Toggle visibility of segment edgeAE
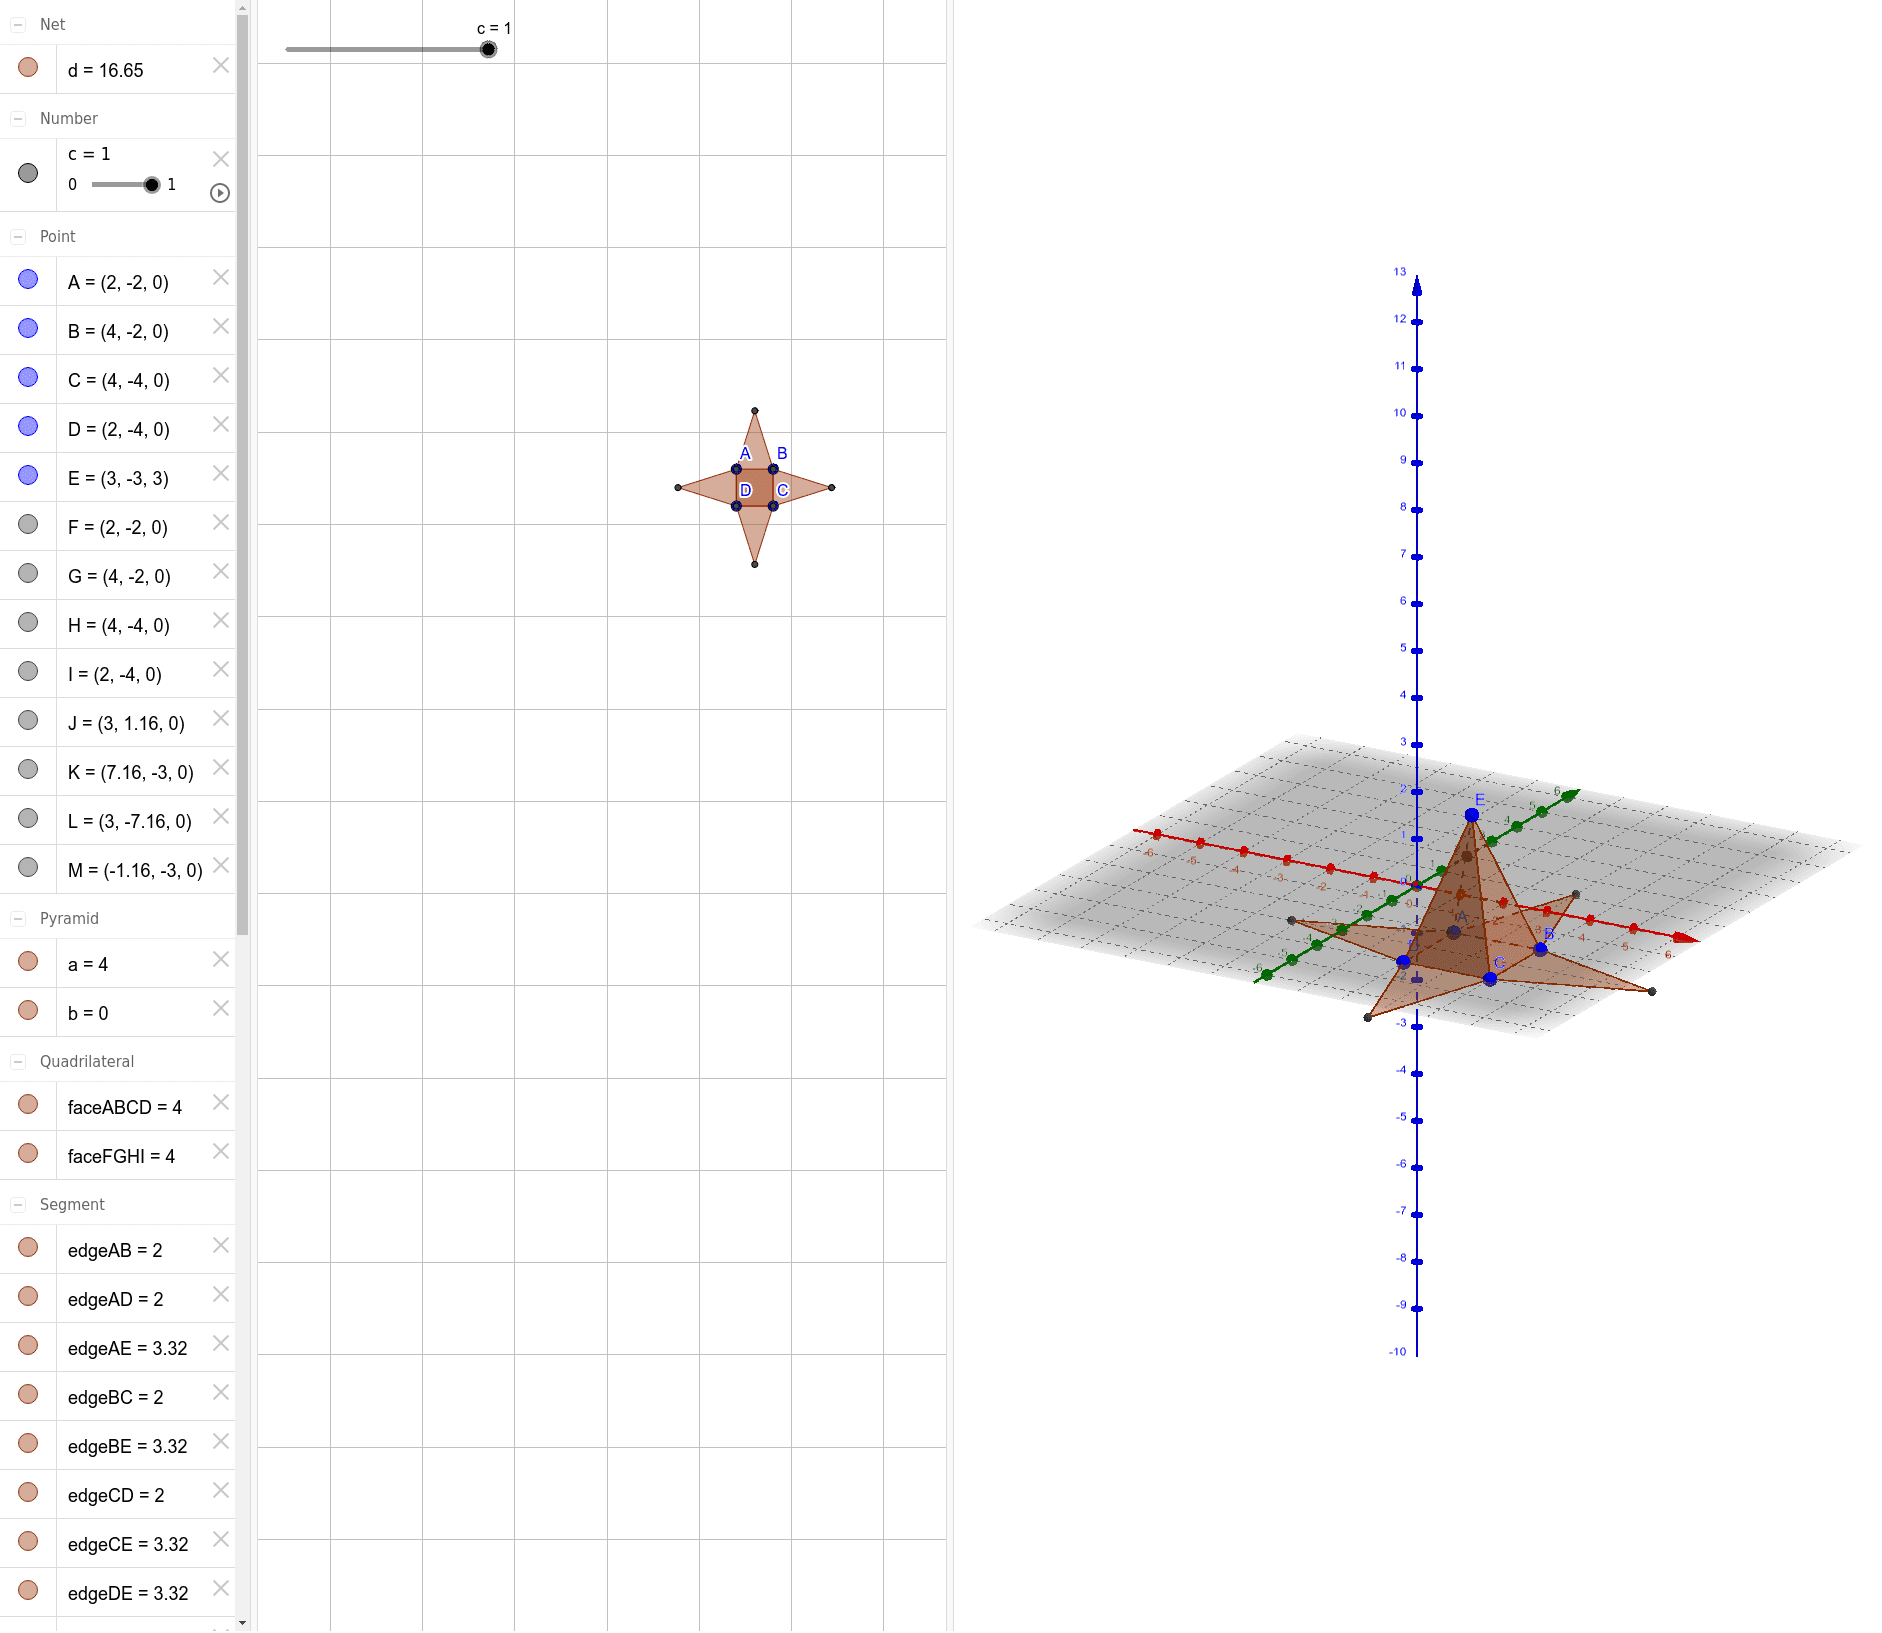Screen dimensions: 1882x1633 pos(27,1344)
